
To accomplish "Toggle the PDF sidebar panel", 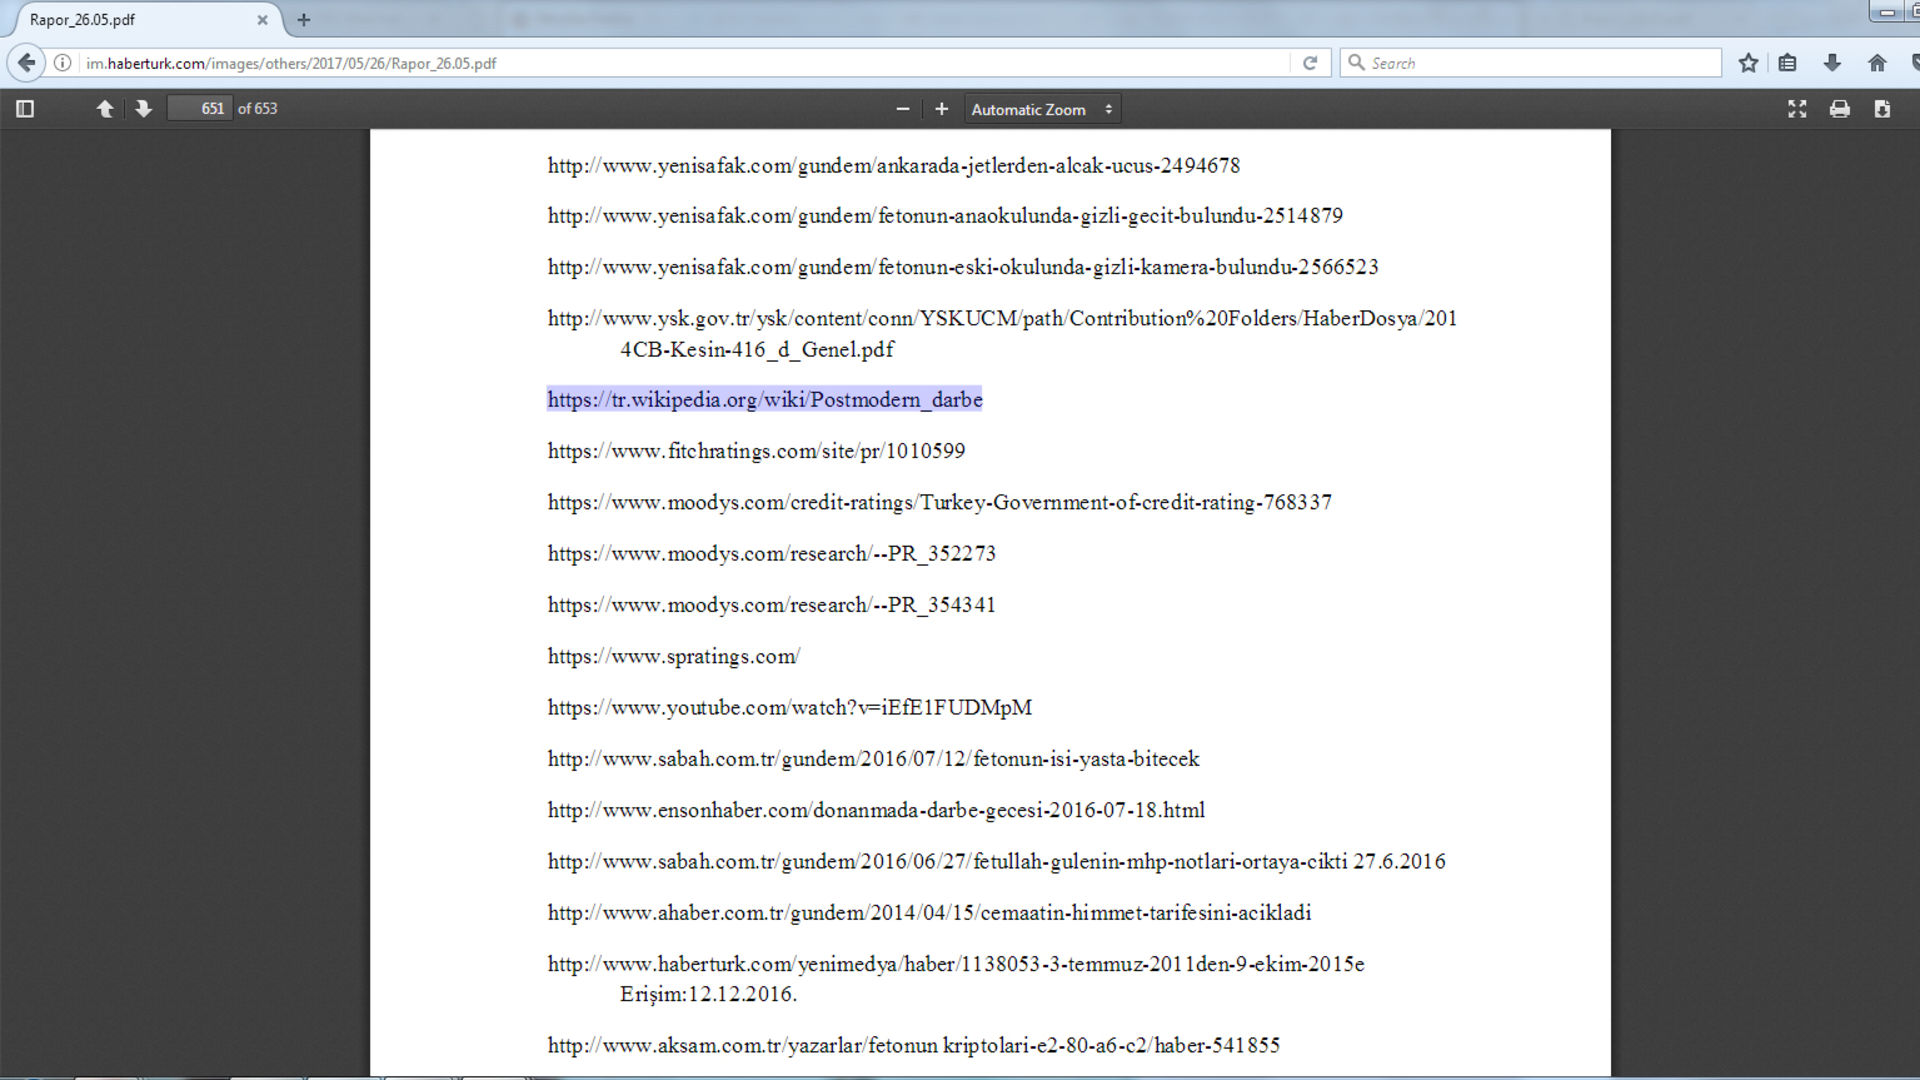I will click(x=25, y=109).
